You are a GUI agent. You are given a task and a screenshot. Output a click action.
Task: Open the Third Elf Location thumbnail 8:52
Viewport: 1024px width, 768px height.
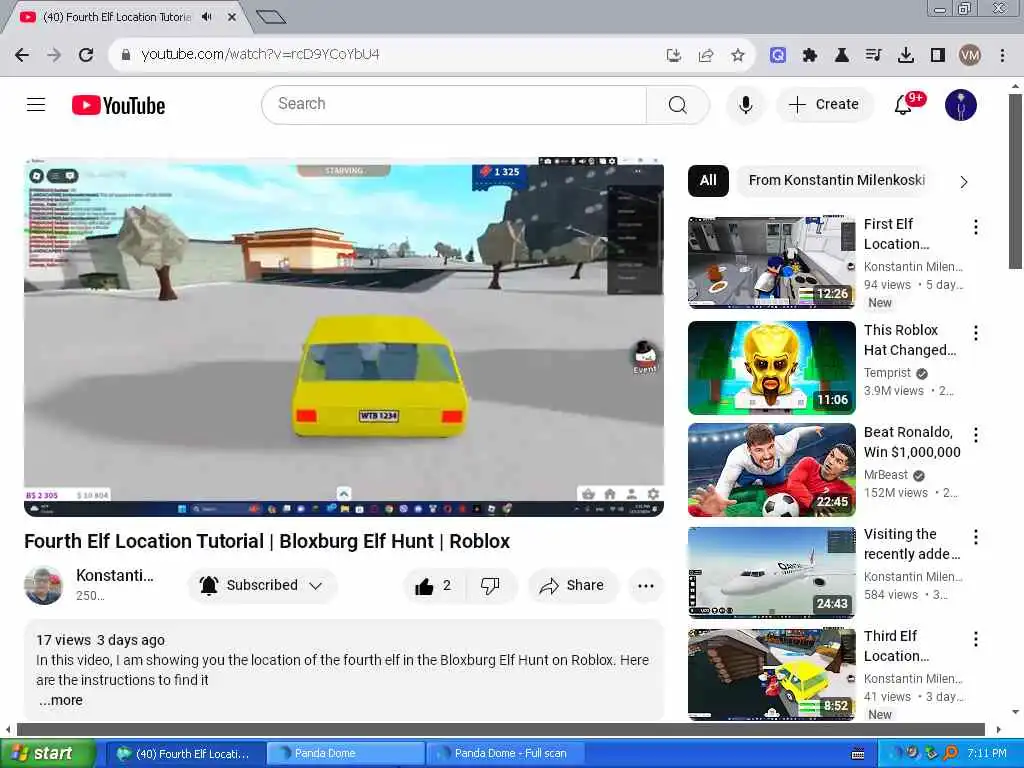pos(771,675)
